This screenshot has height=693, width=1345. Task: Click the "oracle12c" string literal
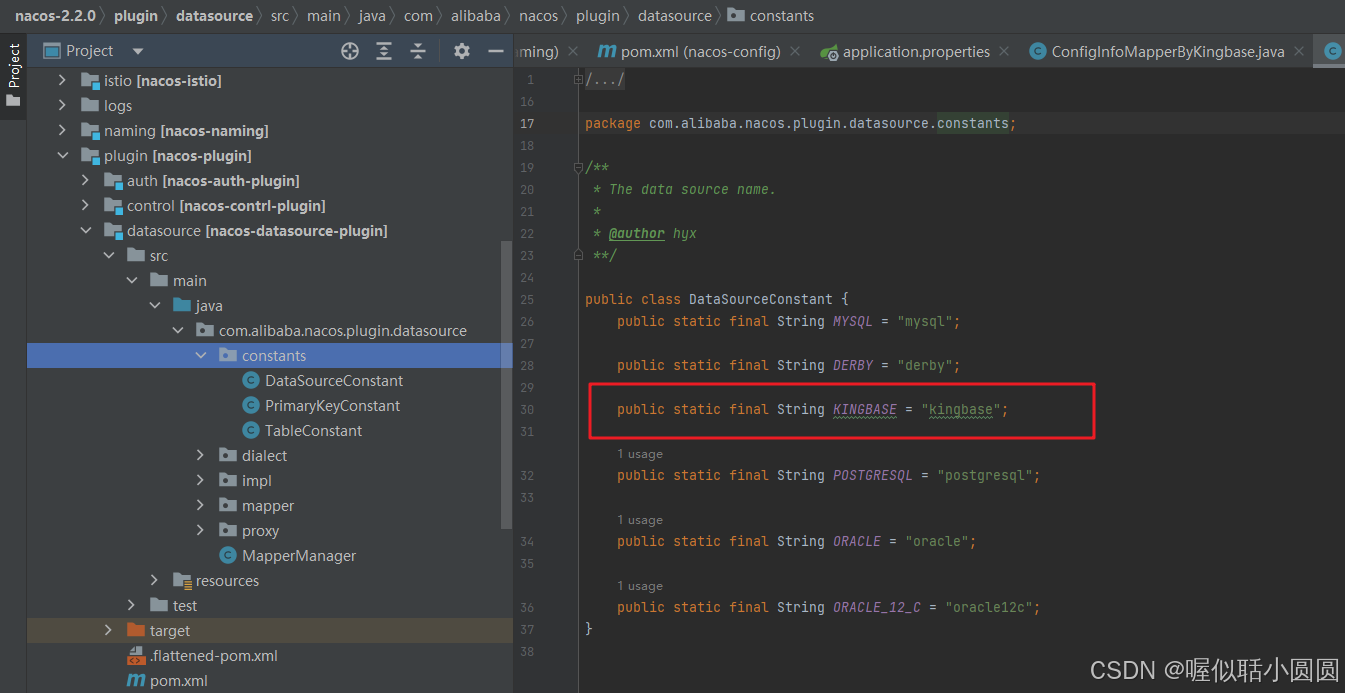(989, 607)
